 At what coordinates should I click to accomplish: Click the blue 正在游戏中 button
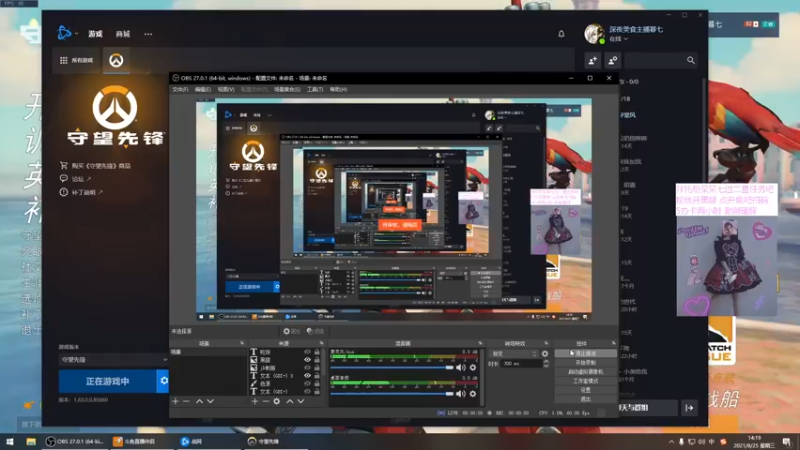tap(107, 381)
